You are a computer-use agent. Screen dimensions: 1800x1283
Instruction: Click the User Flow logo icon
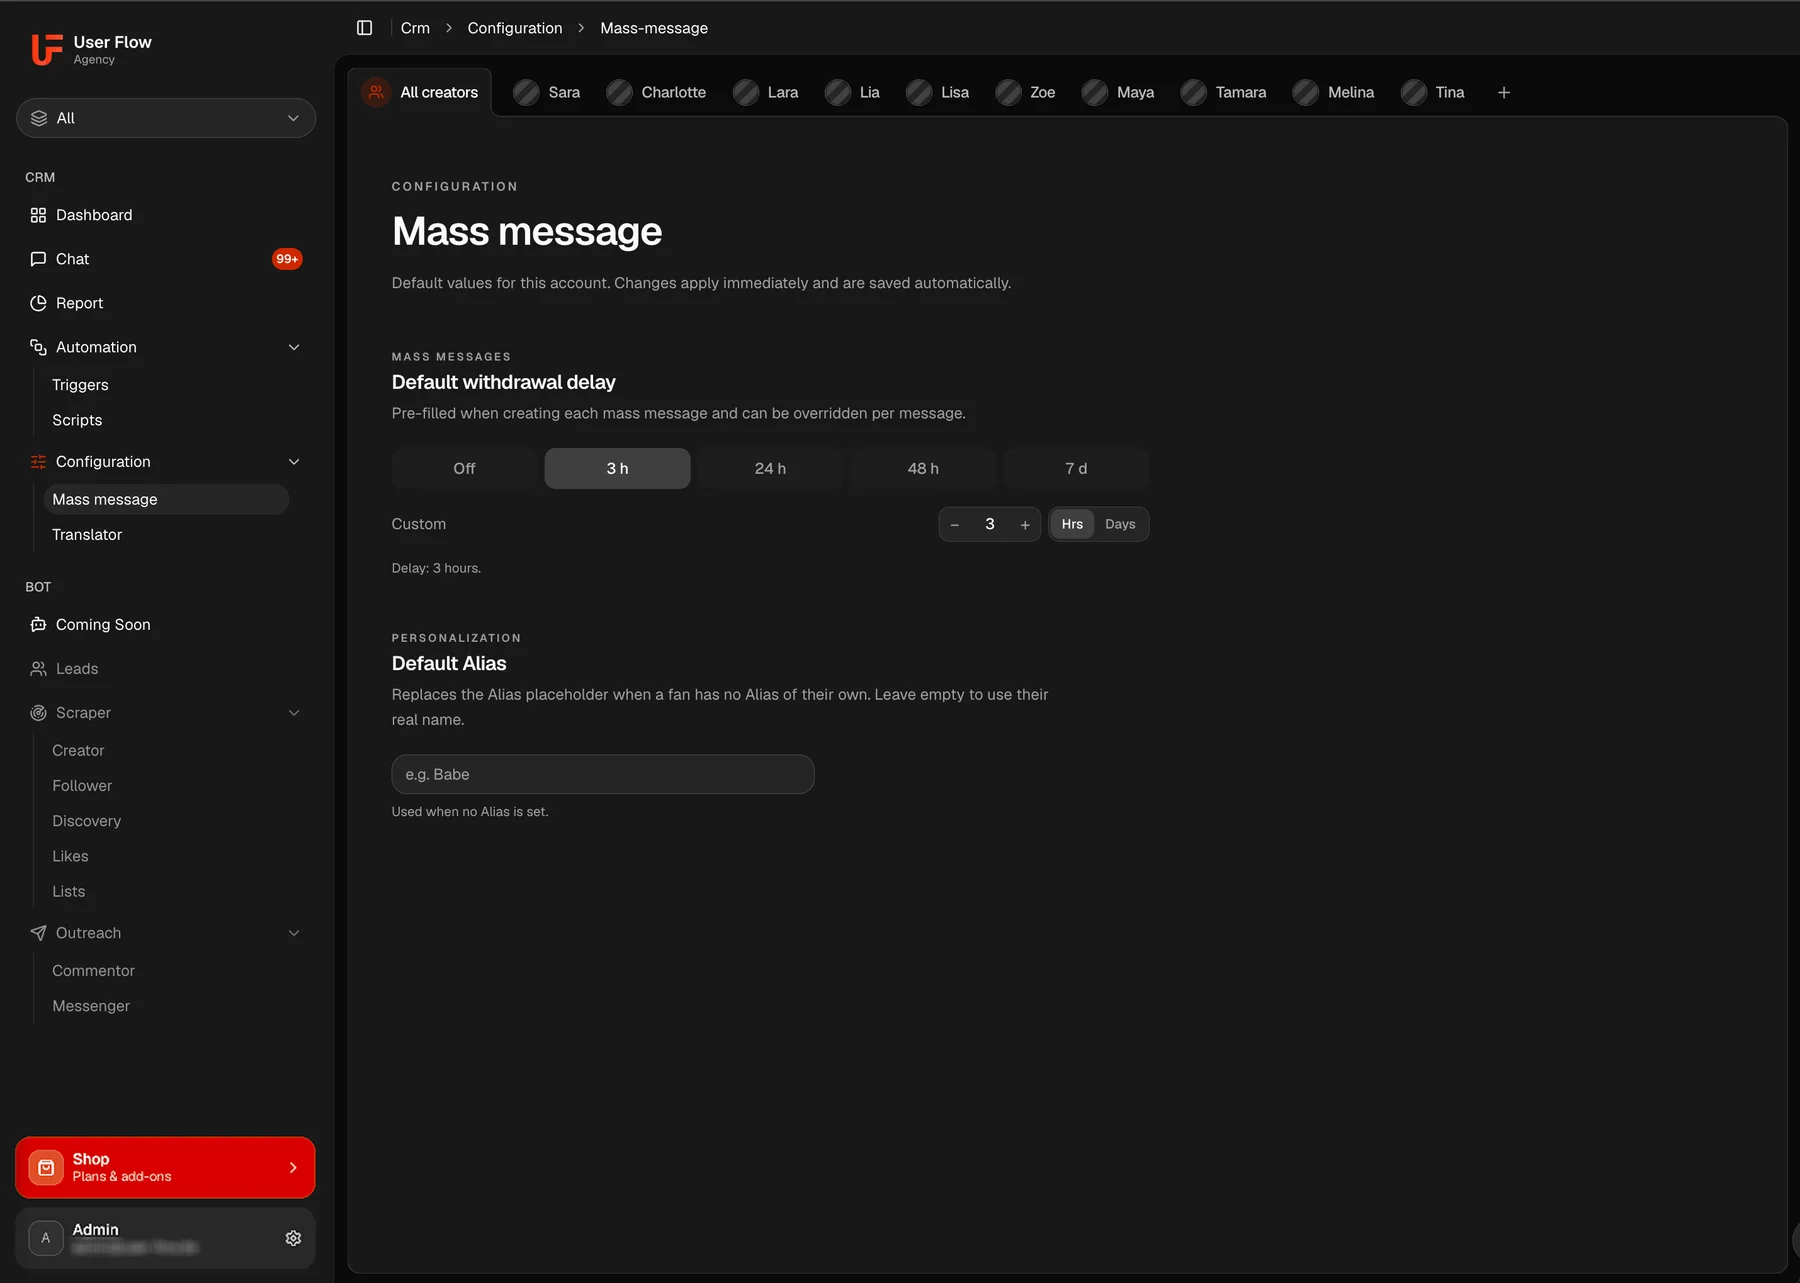(x=46, y=49)
